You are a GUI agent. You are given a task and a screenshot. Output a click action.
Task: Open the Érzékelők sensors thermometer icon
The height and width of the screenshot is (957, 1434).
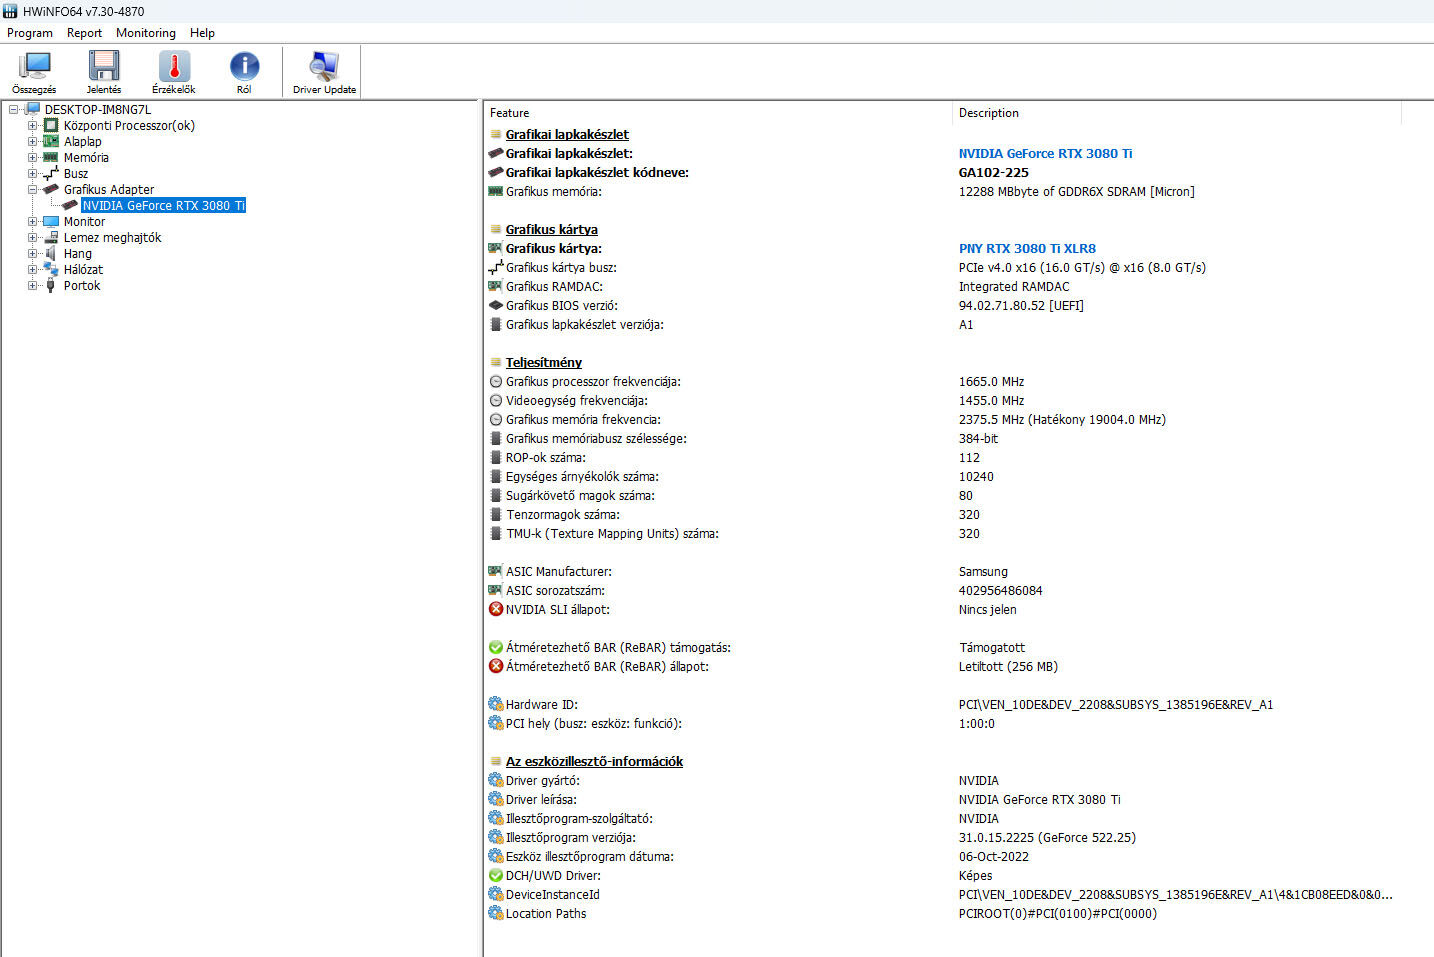click(174, 66)
